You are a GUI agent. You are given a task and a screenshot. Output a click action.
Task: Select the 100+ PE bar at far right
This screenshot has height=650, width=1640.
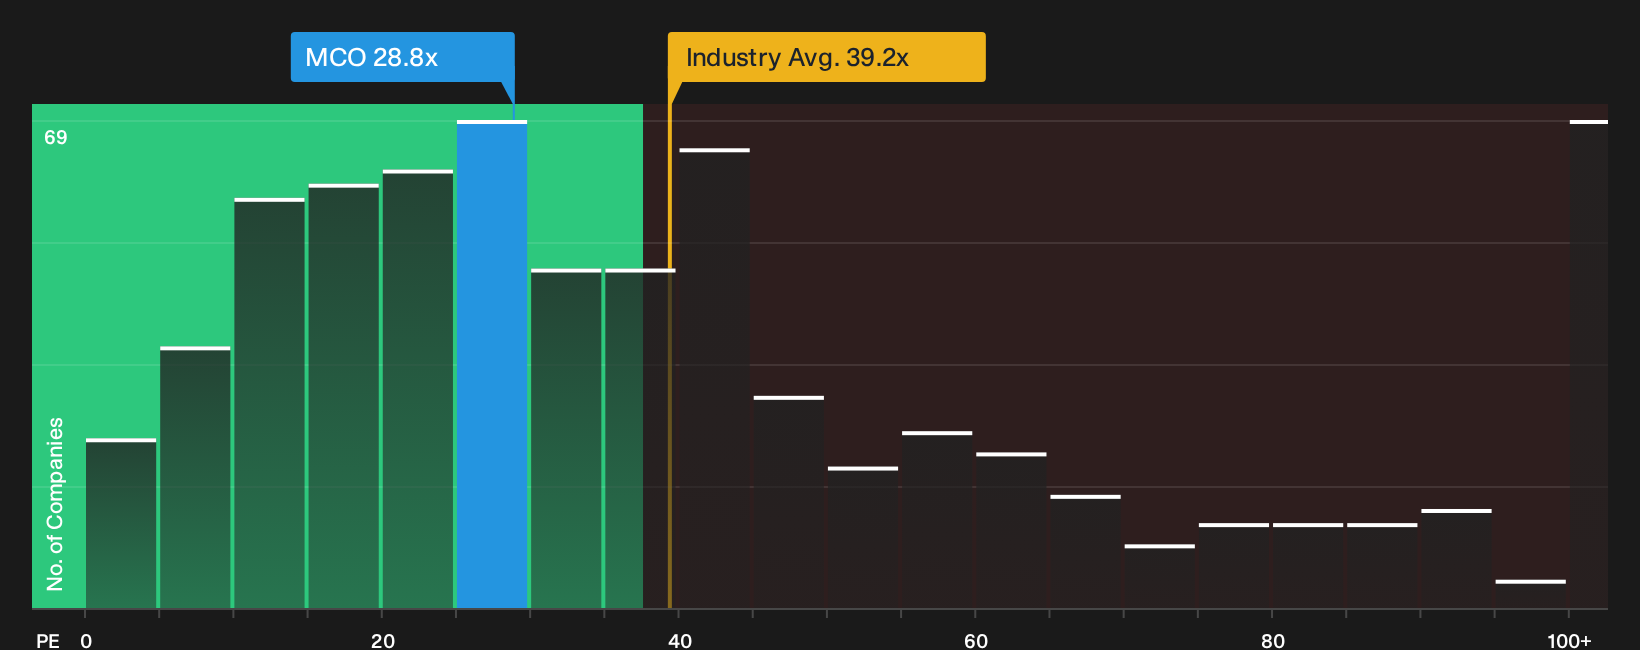point(1589,364)
